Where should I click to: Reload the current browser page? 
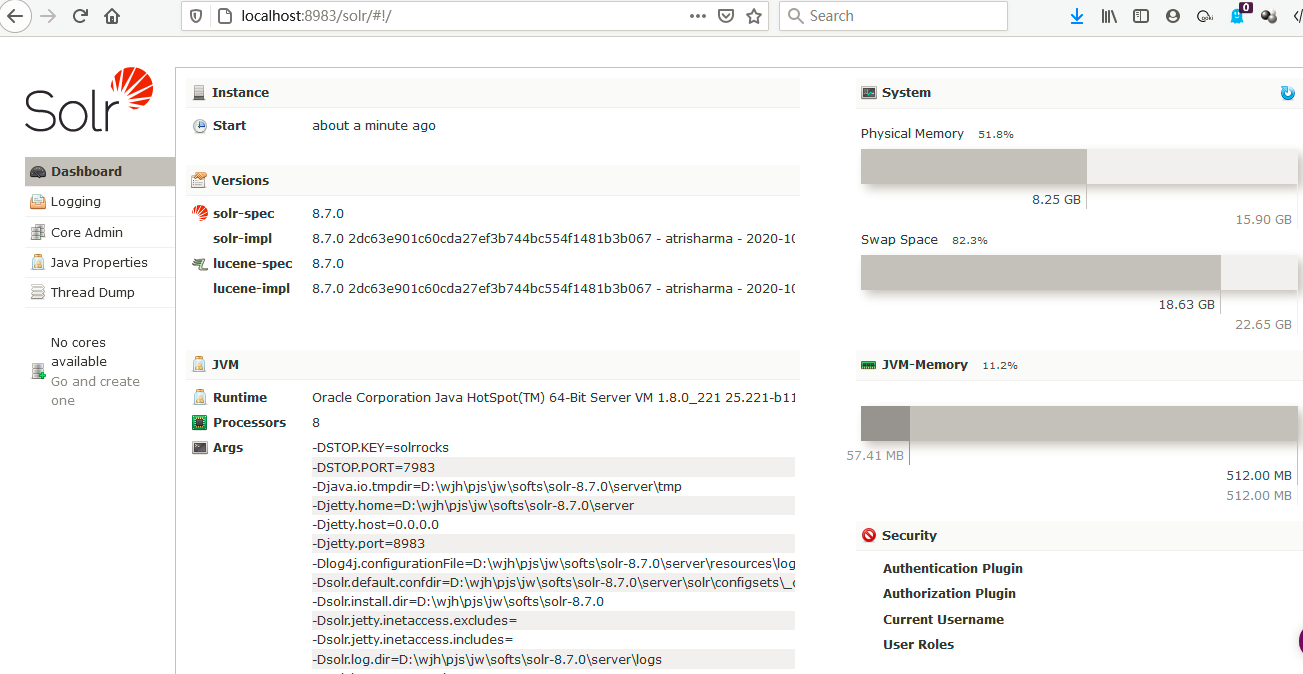pos(80,16)
